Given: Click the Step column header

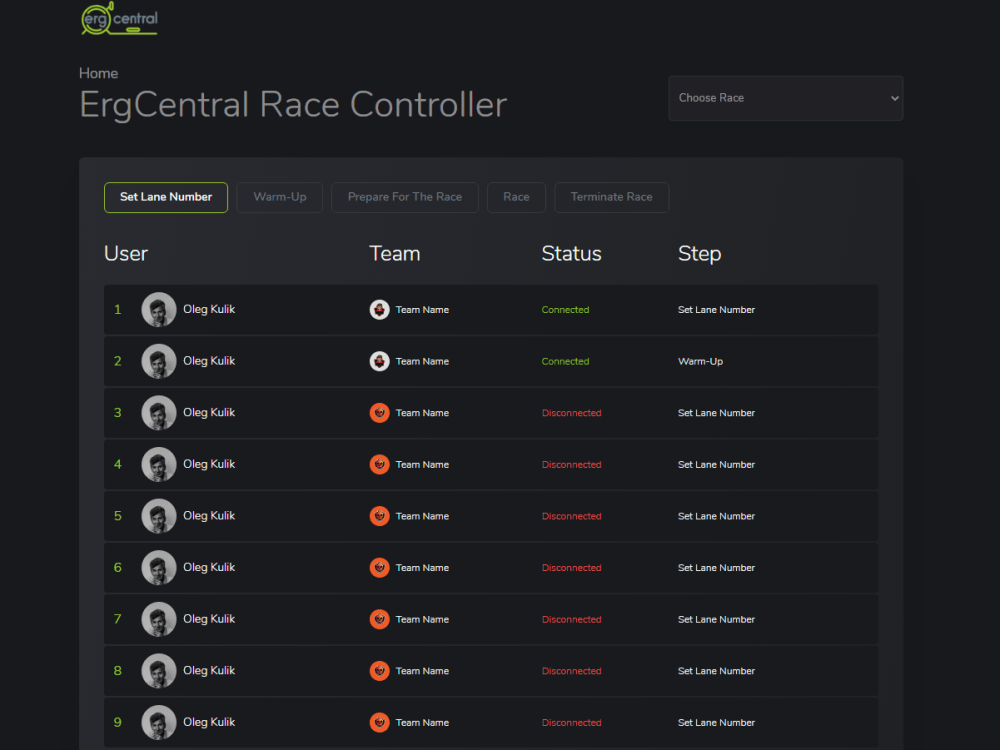Looking at the screenshot, I should [x=700, y=254].
